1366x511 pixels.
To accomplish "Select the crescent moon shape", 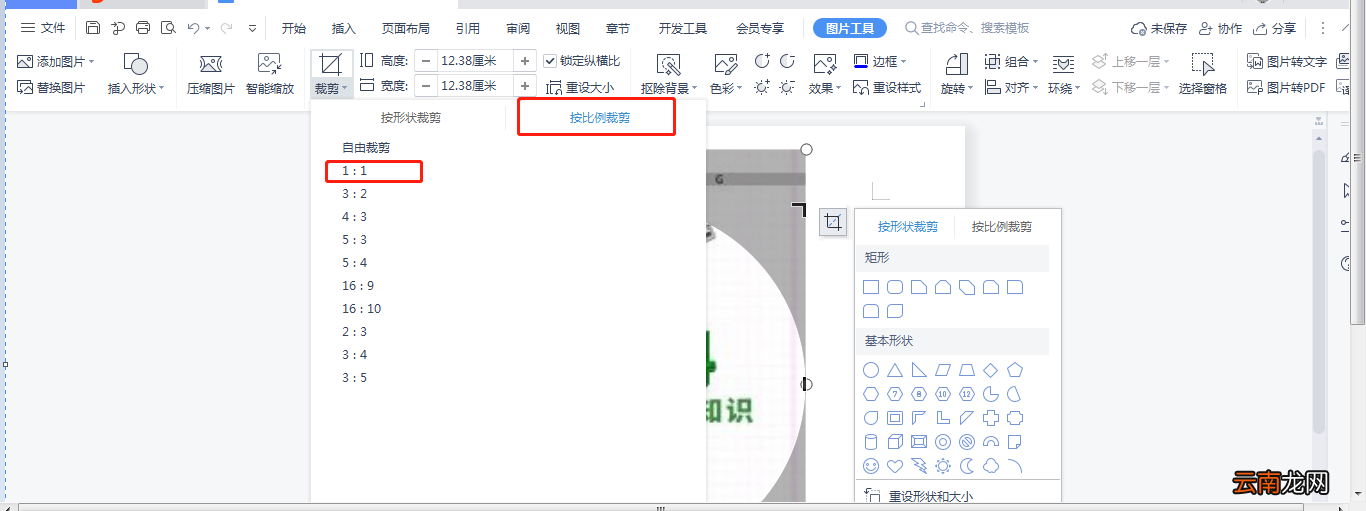I will [967, 466].
